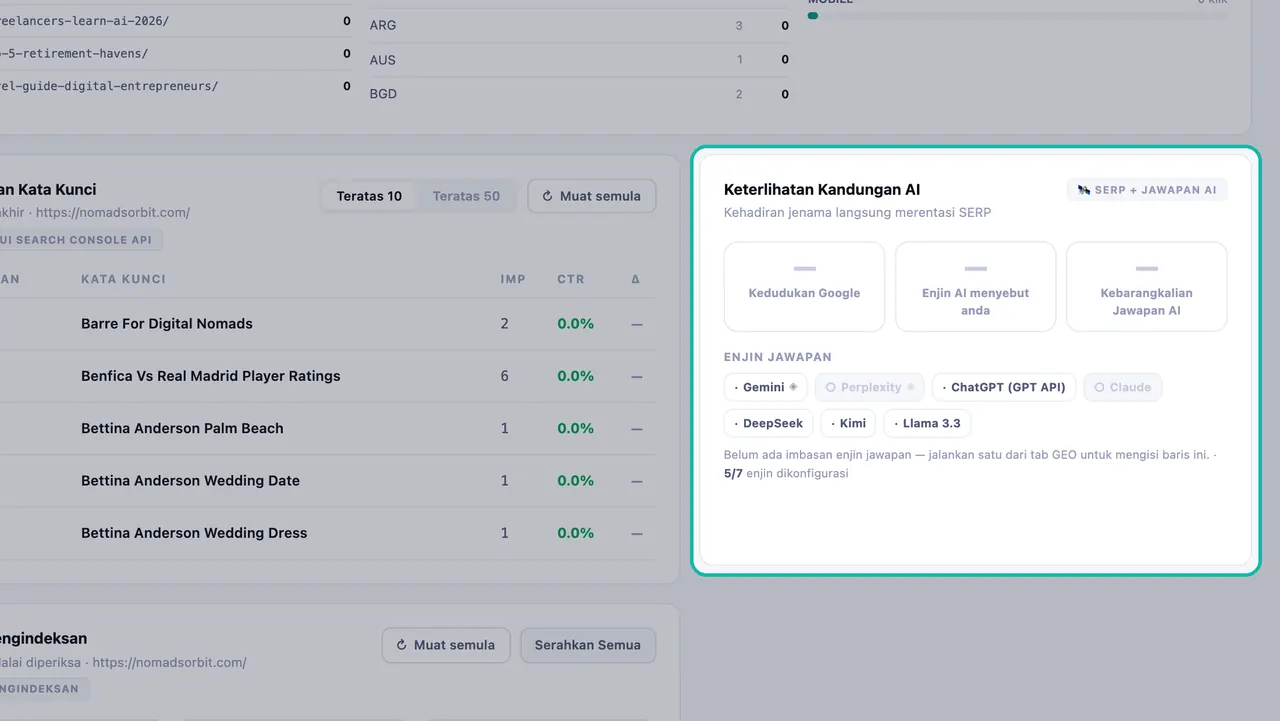Click the Serahkan Semua button
1280x721 pixels.
tap(588, 645)
